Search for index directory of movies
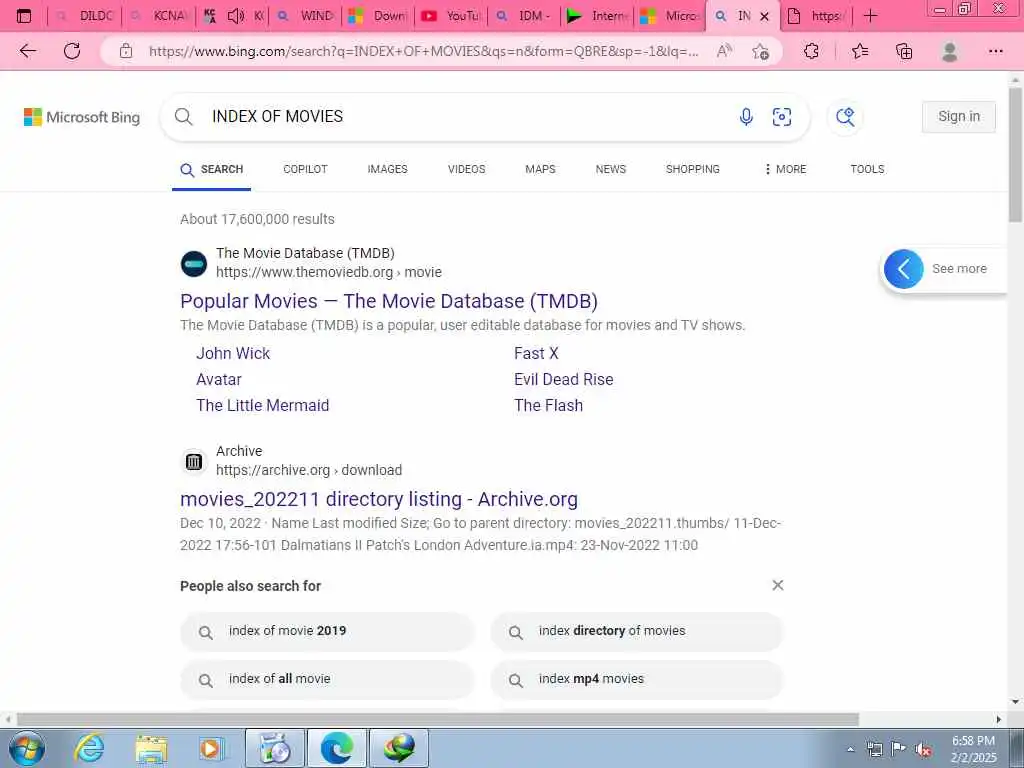Viewport: 1024px width, 768px height. pyautogui.click(x=637, y=632)
